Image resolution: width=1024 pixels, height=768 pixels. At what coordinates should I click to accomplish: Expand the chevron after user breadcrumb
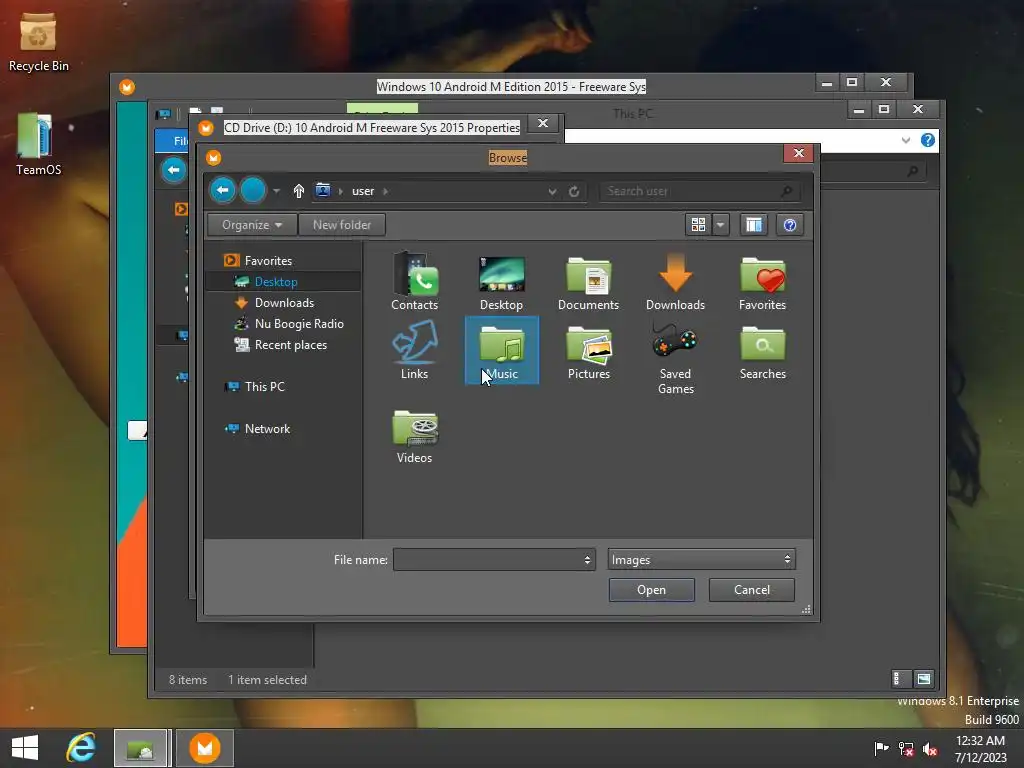click(385, 191)
